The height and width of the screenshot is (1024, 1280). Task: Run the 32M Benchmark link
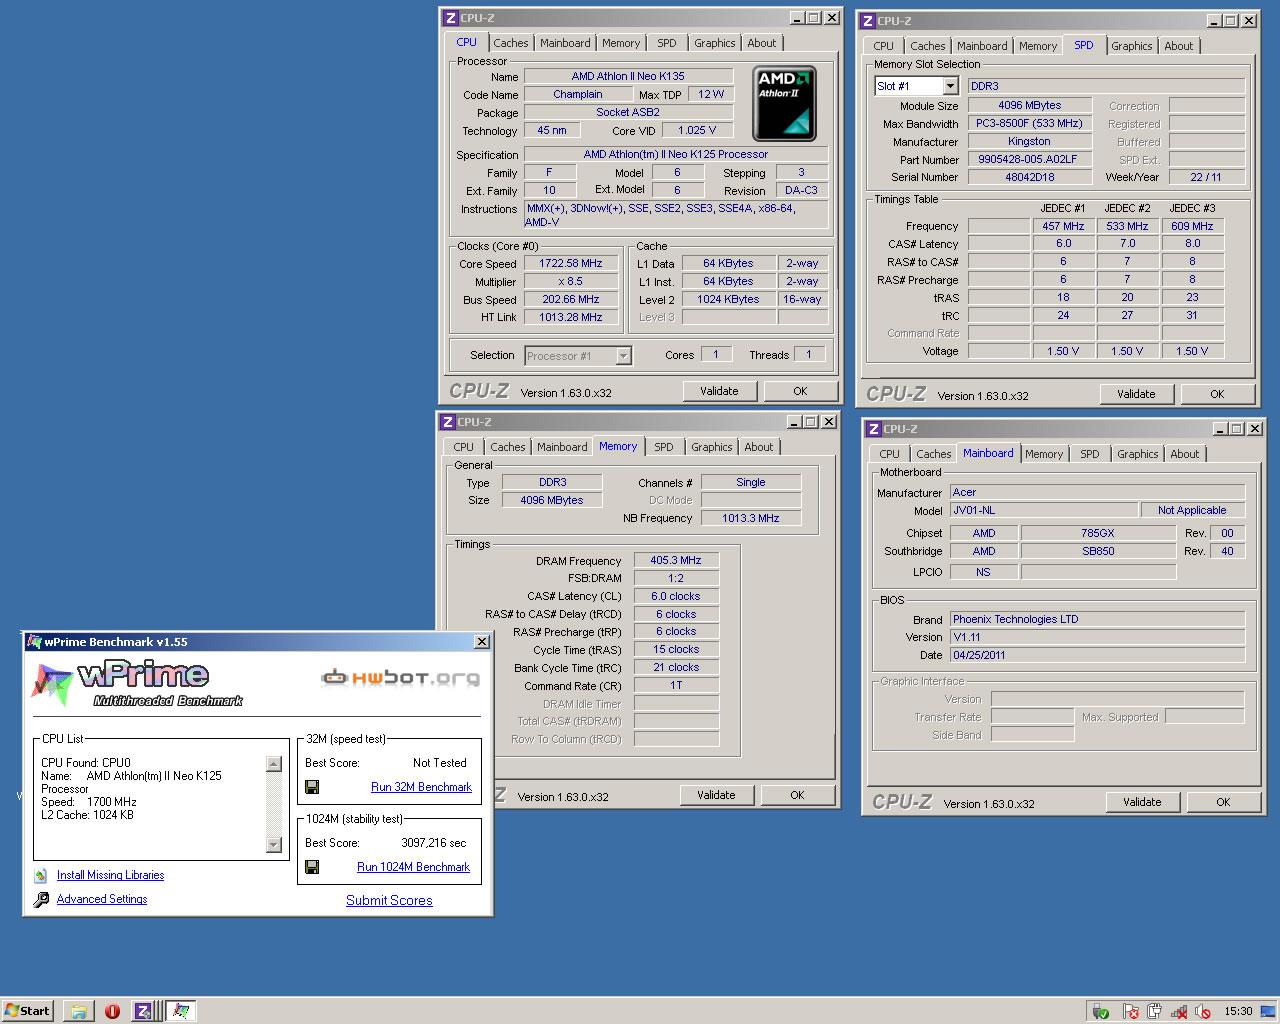[421, 787]
